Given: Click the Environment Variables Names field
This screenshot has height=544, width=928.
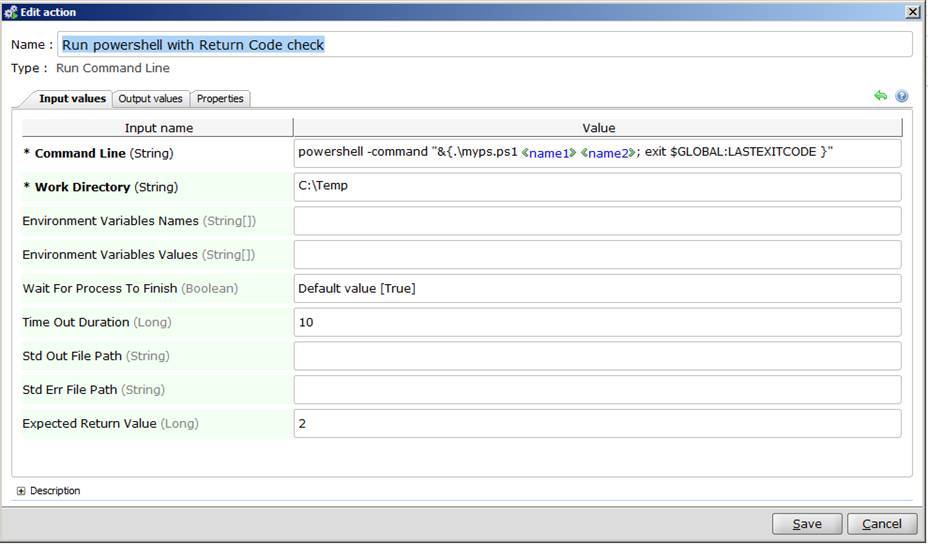Looking at the screenshot, I should tap(597, 221).
